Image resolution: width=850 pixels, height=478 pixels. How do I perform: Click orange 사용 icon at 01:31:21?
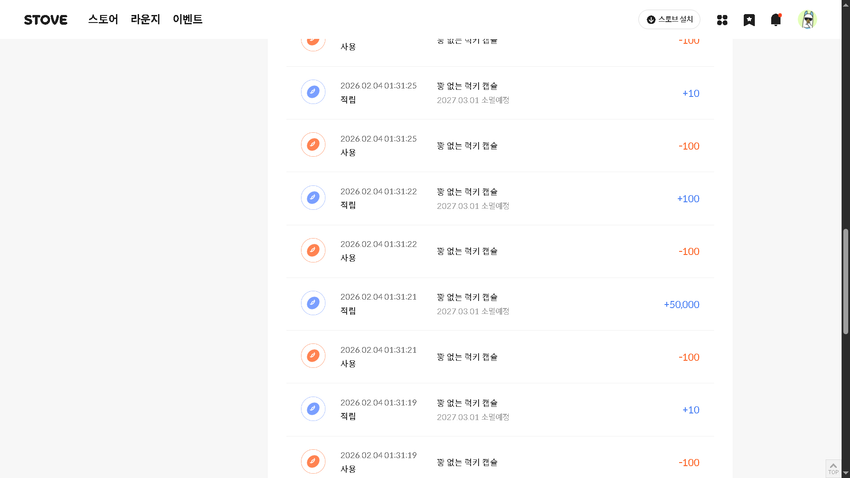tap(313, 356)
